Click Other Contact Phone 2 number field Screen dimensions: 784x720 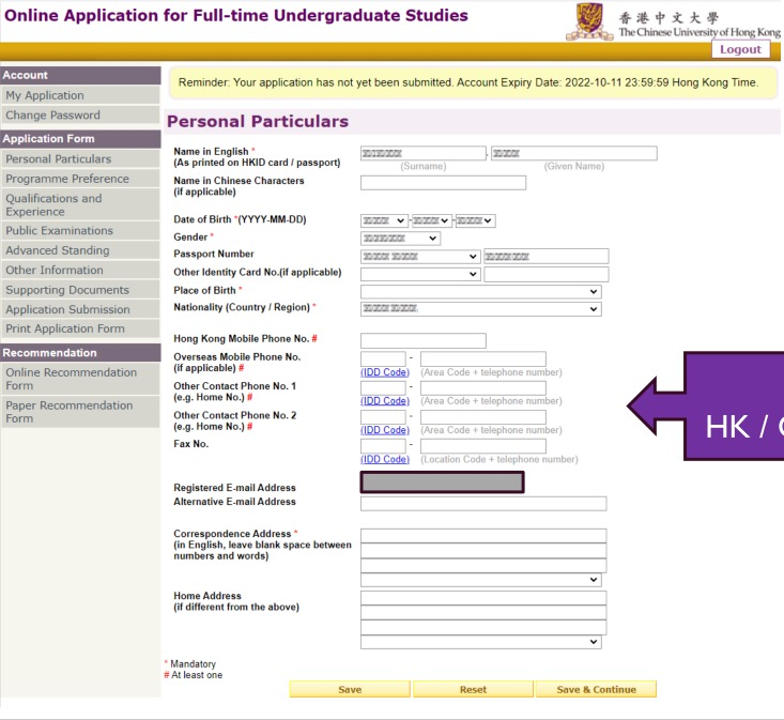click(483, 417)
